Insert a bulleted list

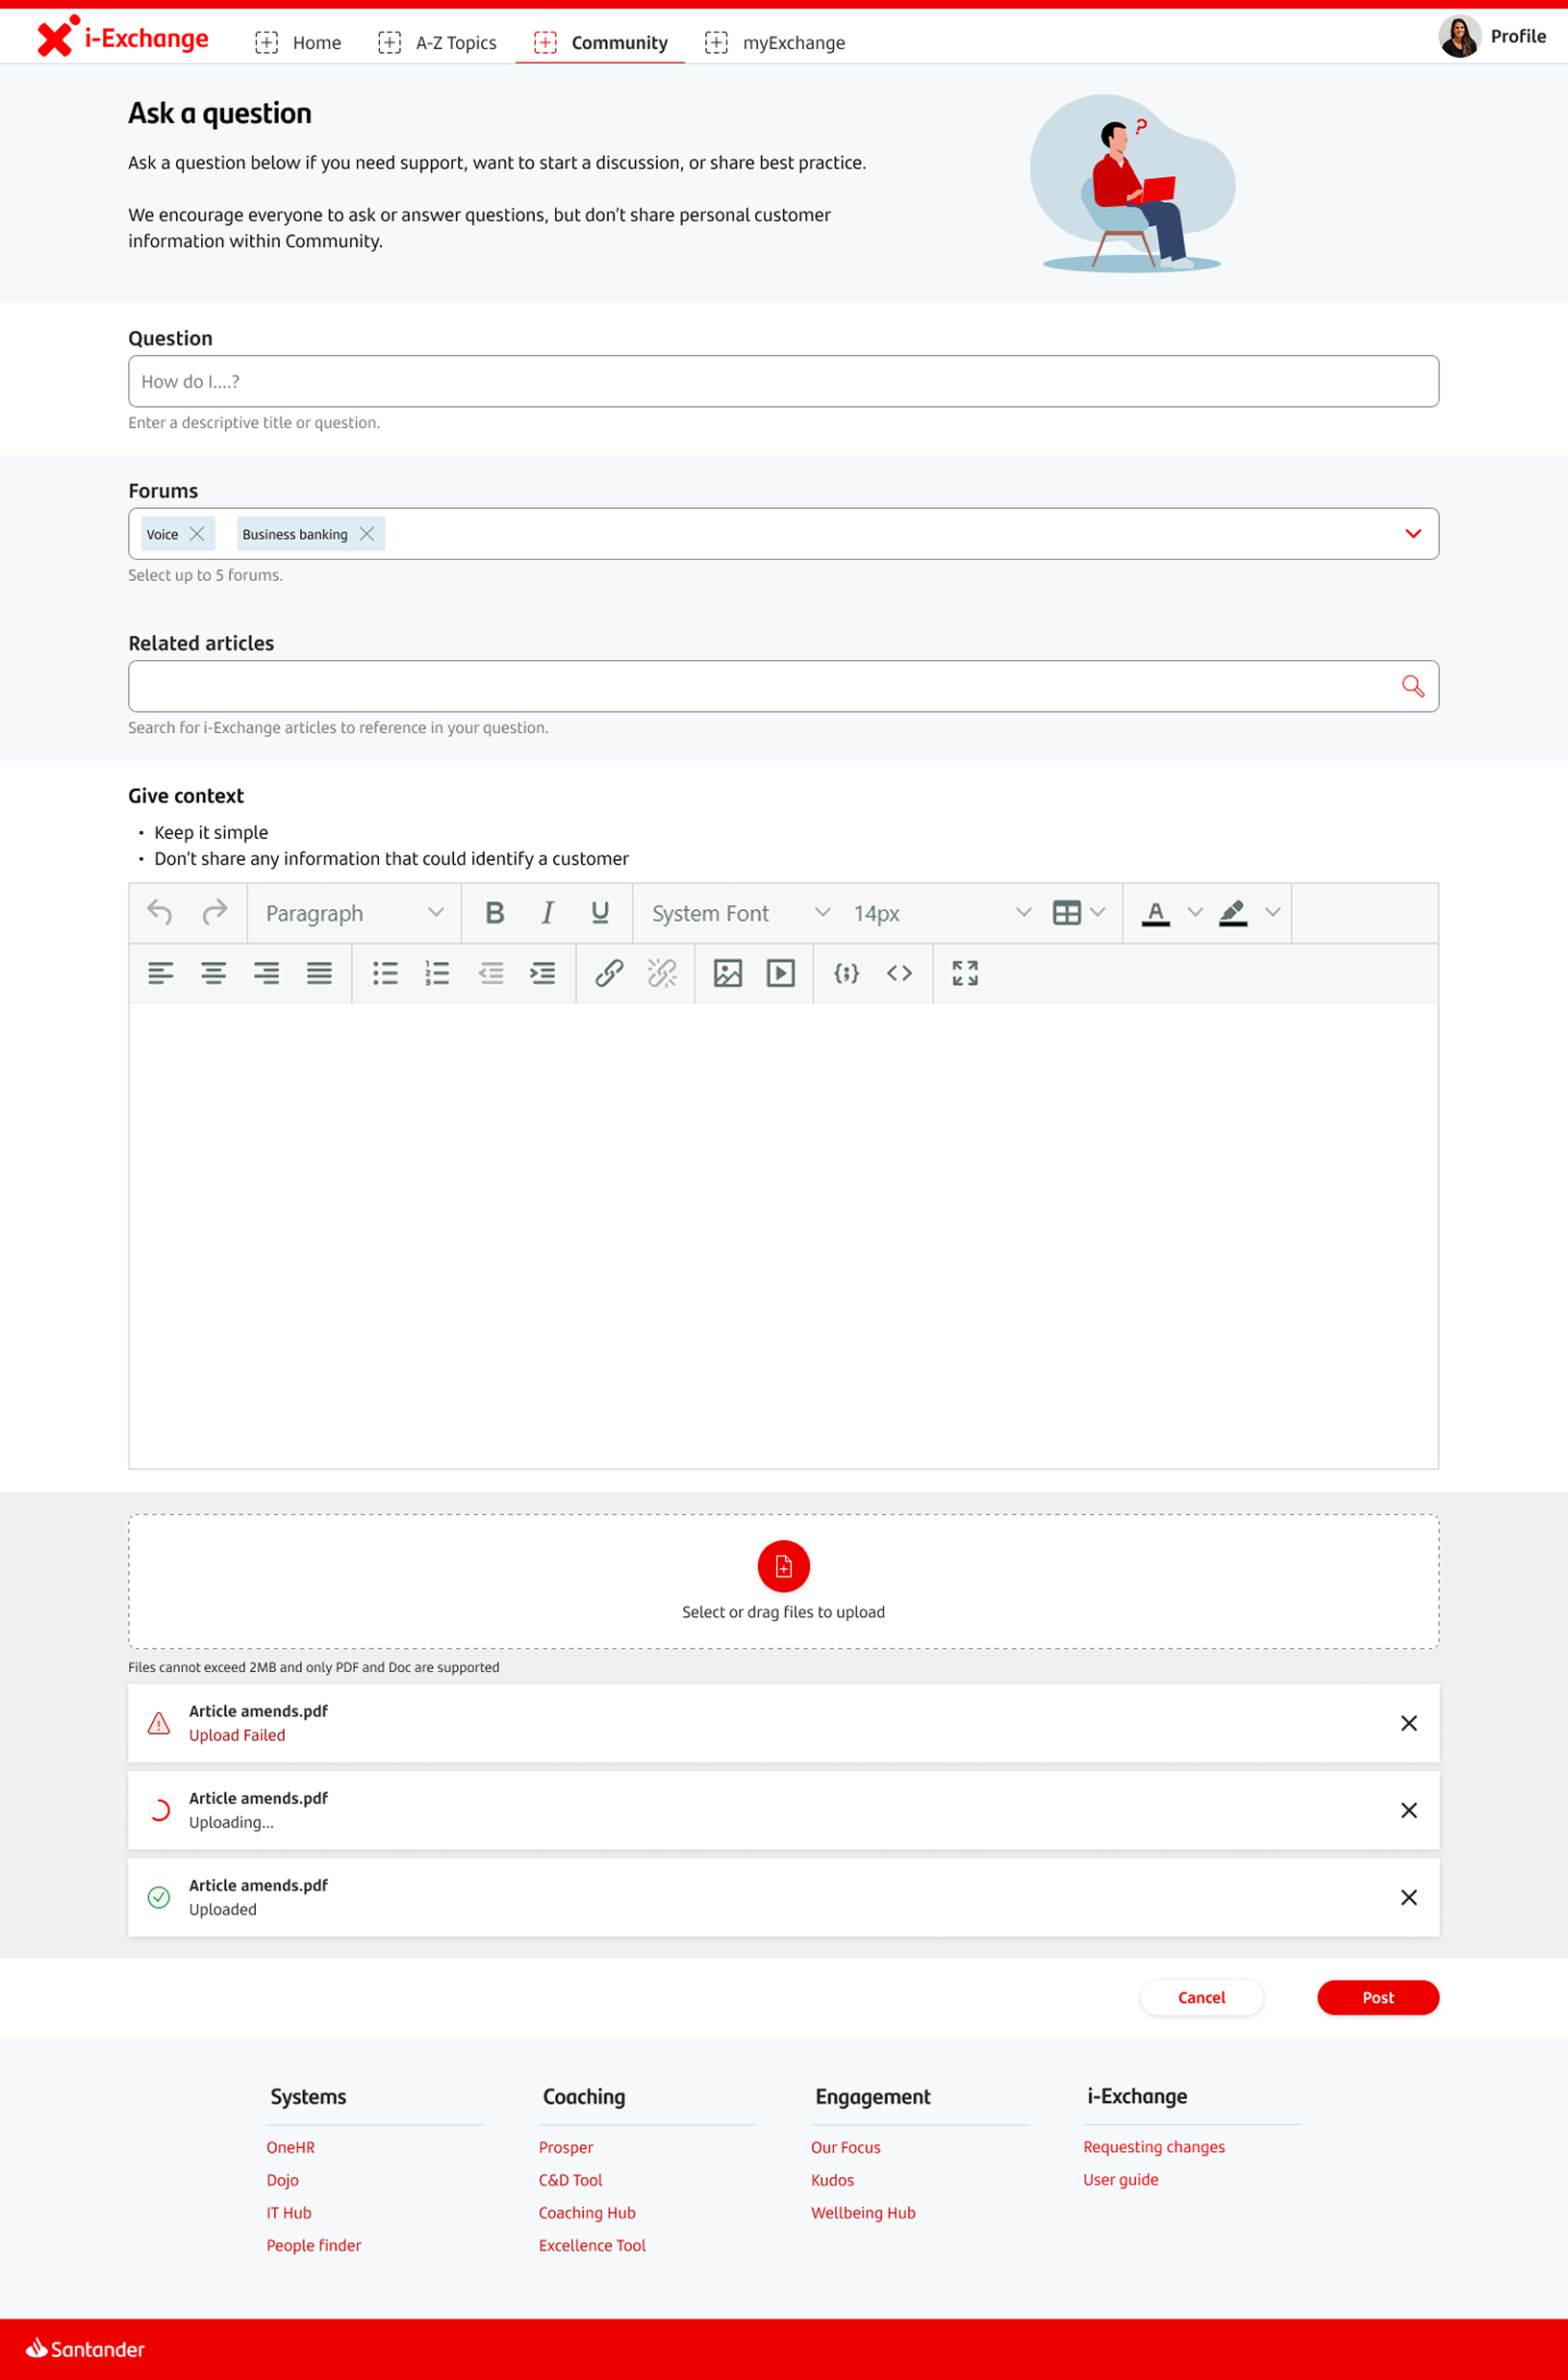coord(385,973)
